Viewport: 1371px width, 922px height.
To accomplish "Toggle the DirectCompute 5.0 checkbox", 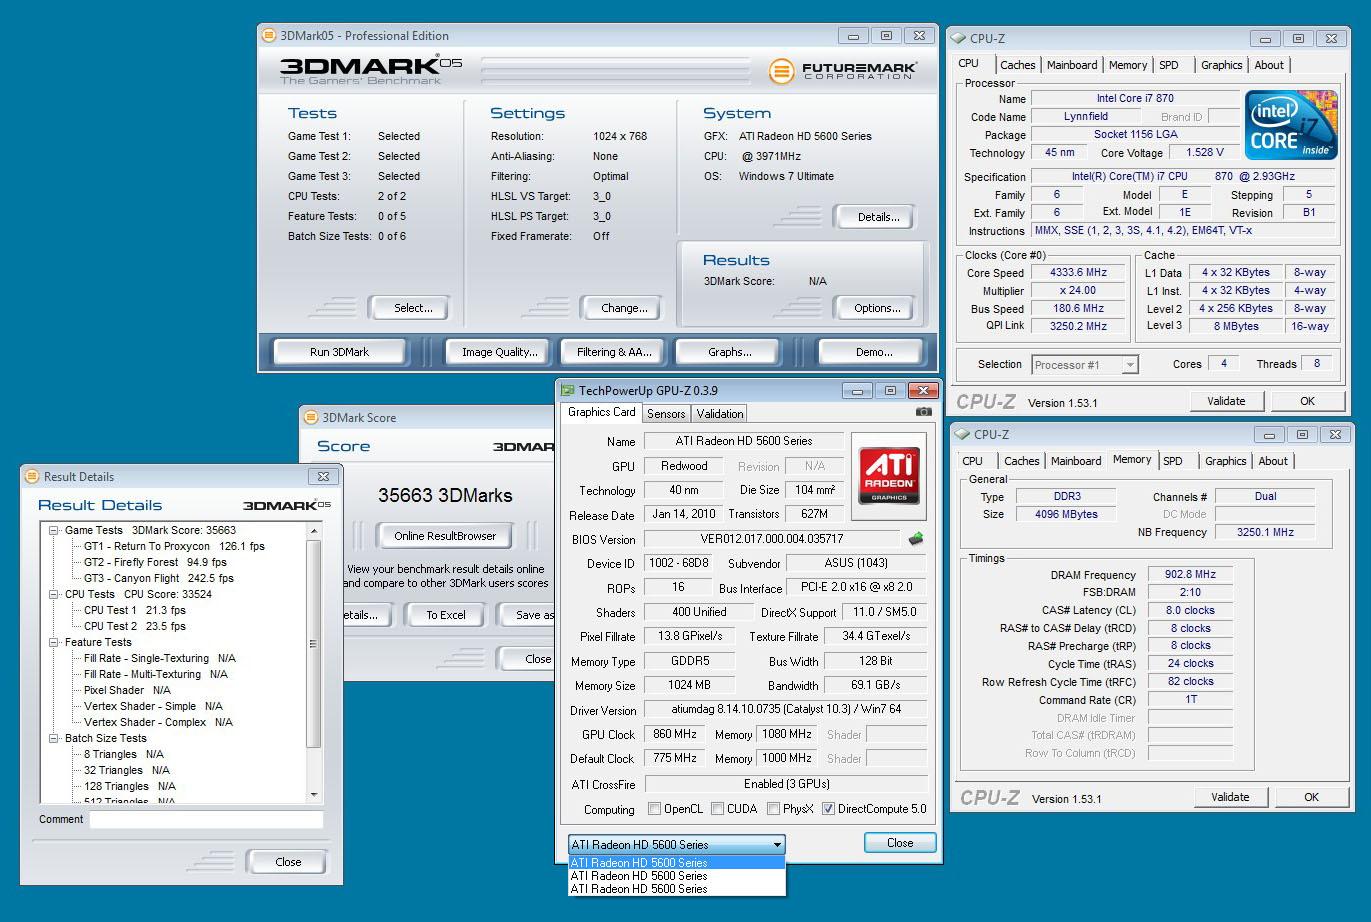I will click(828, 809).
